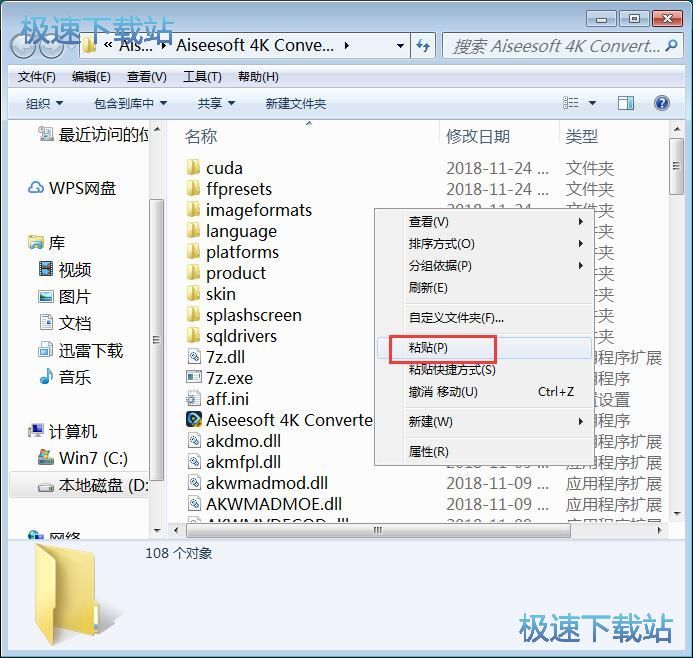This screenshot has width=693, height=658.
Task: Open the 共享 dropdown
Action: 216,103
